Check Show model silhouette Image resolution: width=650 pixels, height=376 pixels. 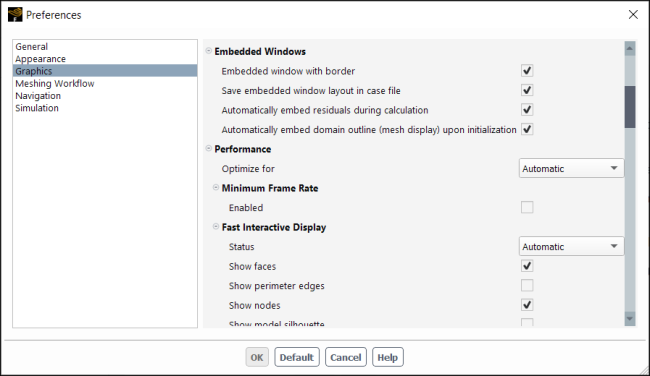click(527, 323)
